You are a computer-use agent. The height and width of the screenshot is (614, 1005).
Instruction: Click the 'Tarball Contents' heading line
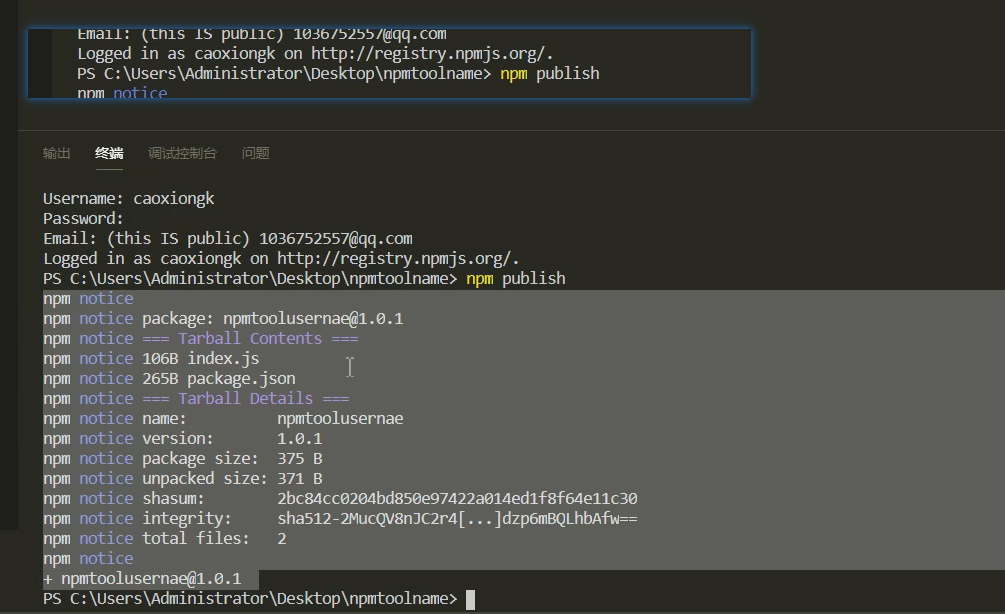coord(201,338)
